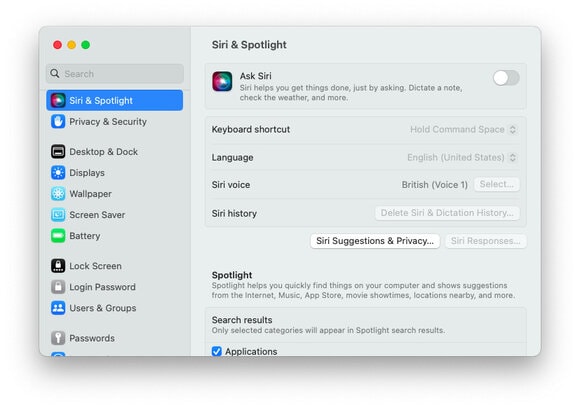580x408 pixels.
Task: Select Screen Saver in sidebar
Action: tap(115, 215)
